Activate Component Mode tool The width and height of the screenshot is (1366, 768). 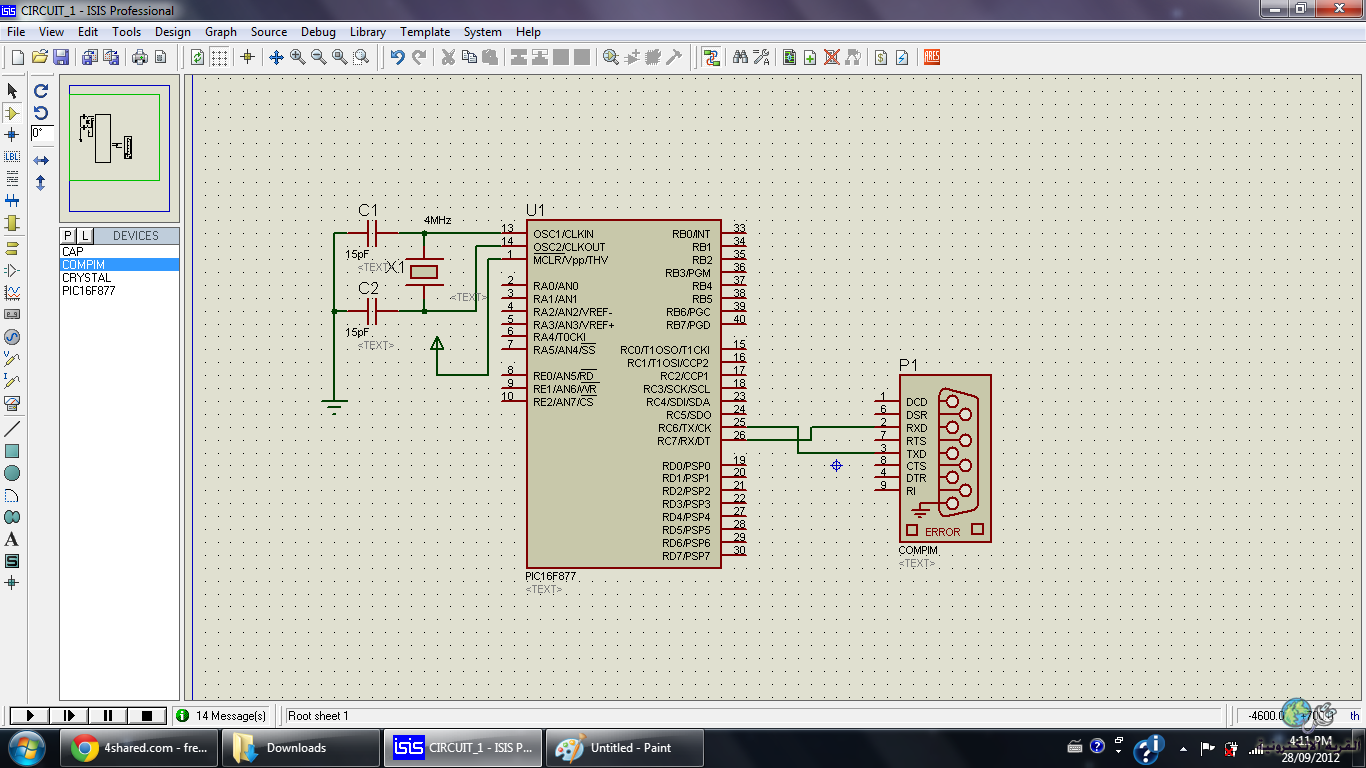[x=12, y=113]
